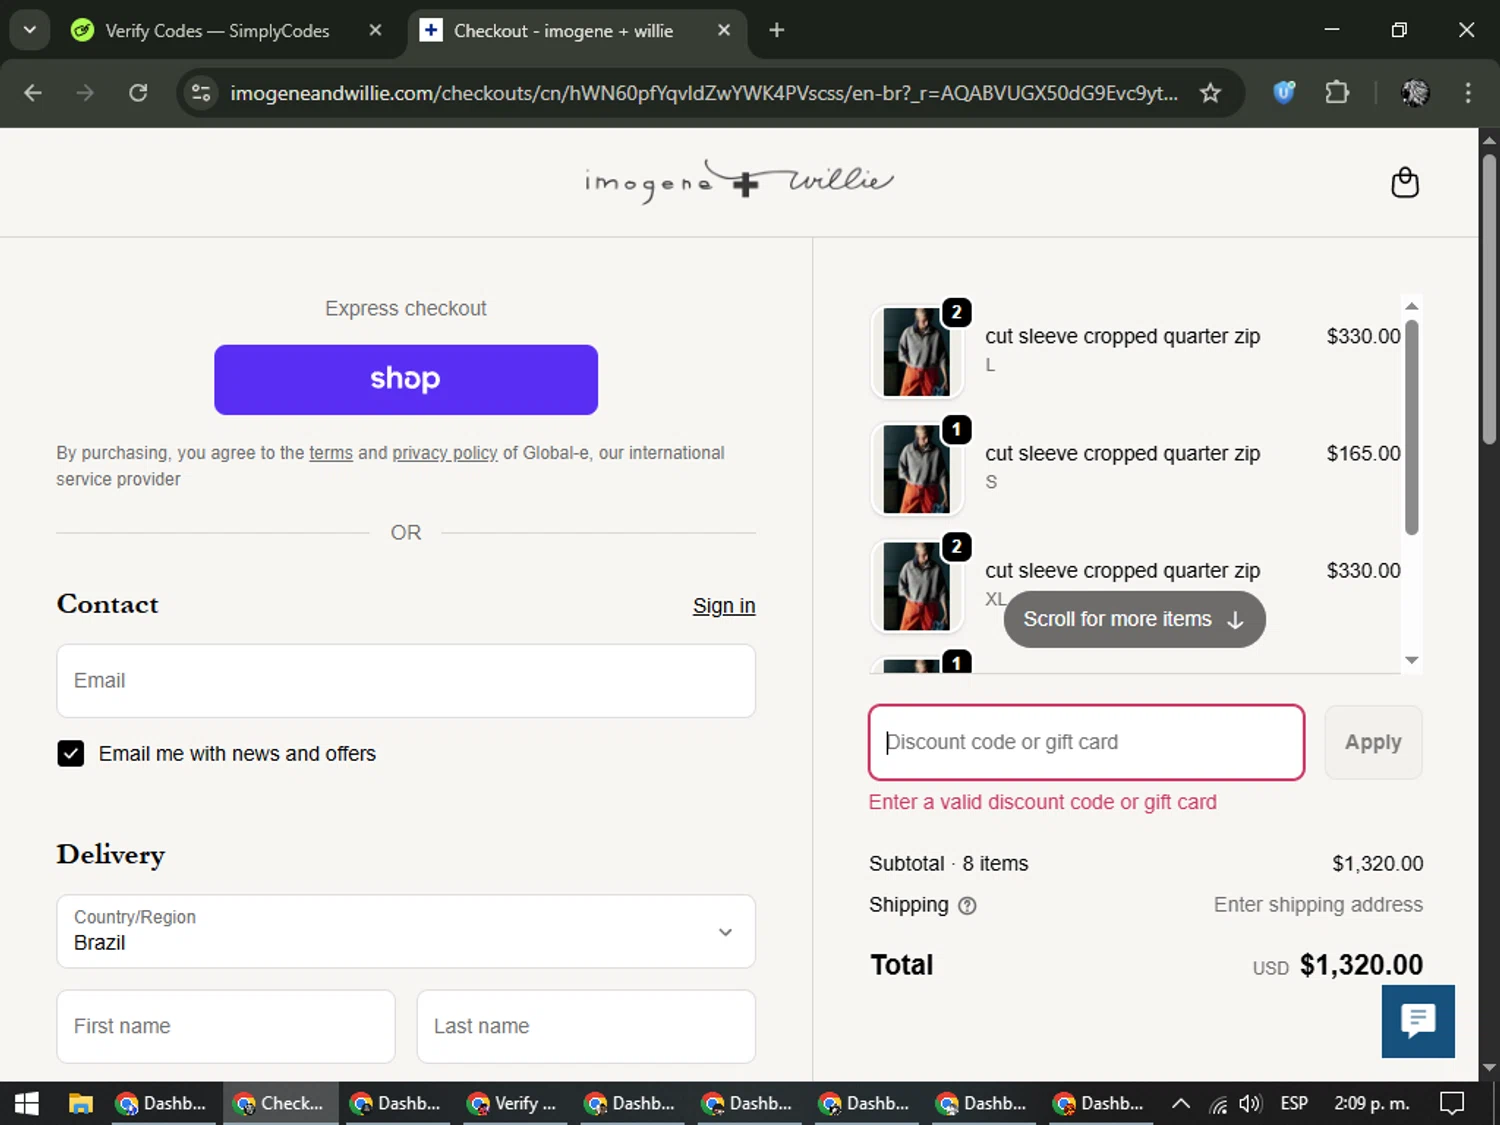
Task: Focus the Last name field
Action: 586,1026
